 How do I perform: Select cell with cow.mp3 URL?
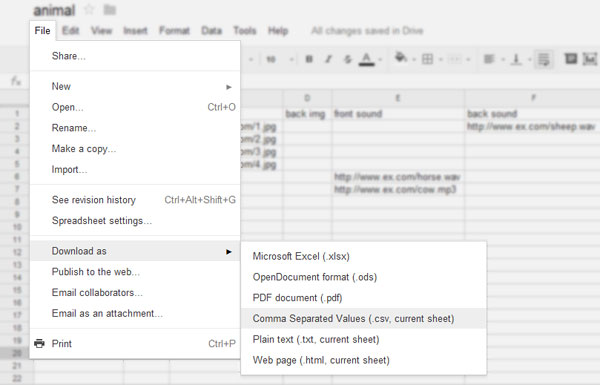tap(398, 189)
